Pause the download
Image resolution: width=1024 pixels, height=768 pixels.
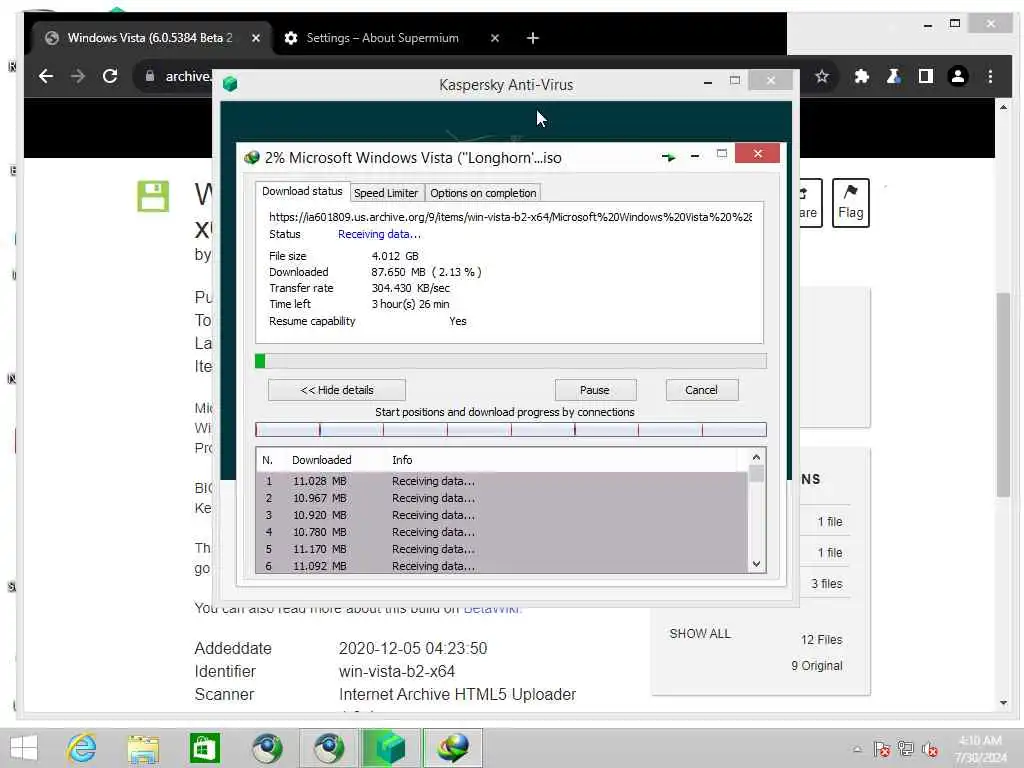coord(595,390)
